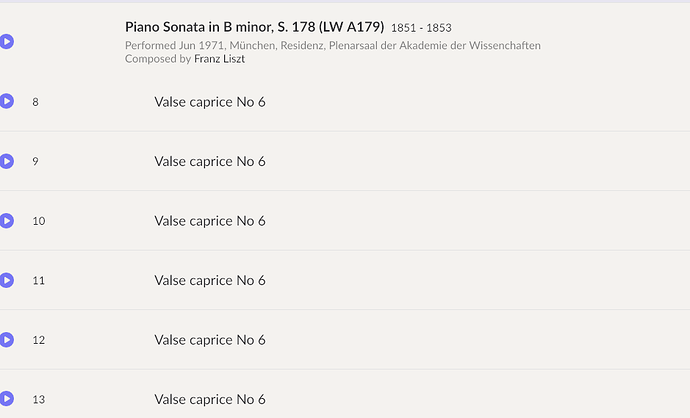Click Valse caprice No 6 title on track 8

pos(210,102)
